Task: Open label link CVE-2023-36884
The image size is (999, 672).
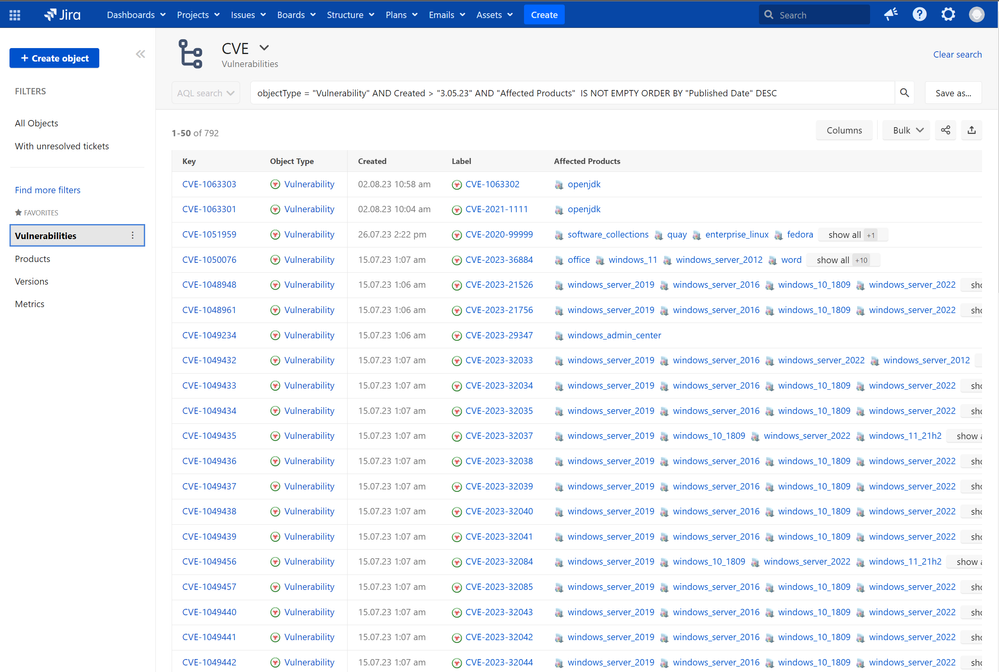Action: click(499, 260)
